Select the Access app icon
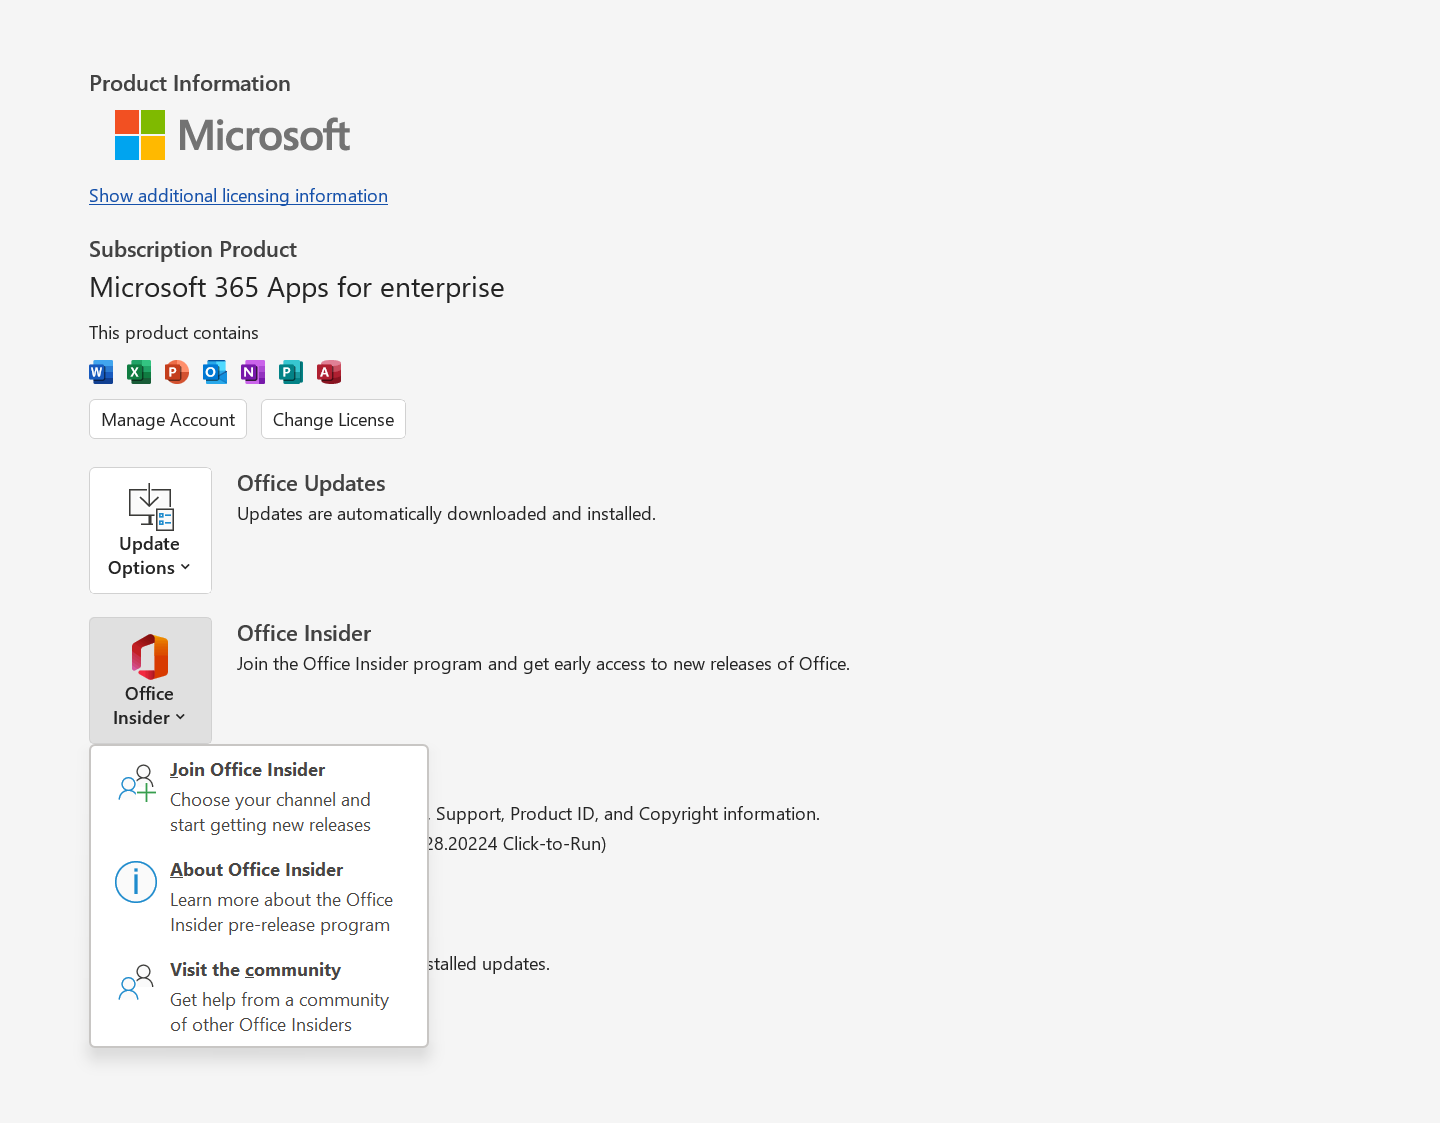The height and width of the screenshot is (1123, 1440). (329, 372)
